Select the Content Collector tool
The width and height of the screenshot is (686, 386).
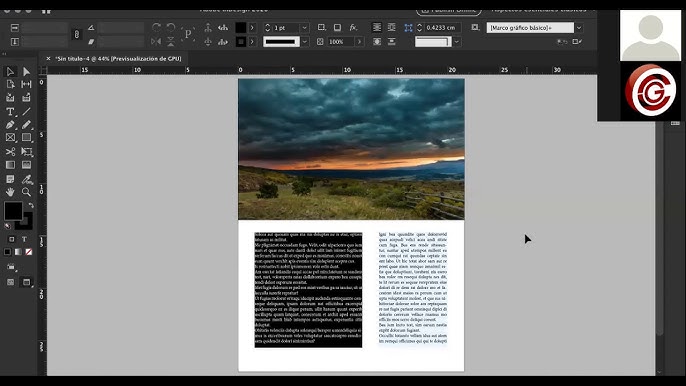(x=10, y=97)
